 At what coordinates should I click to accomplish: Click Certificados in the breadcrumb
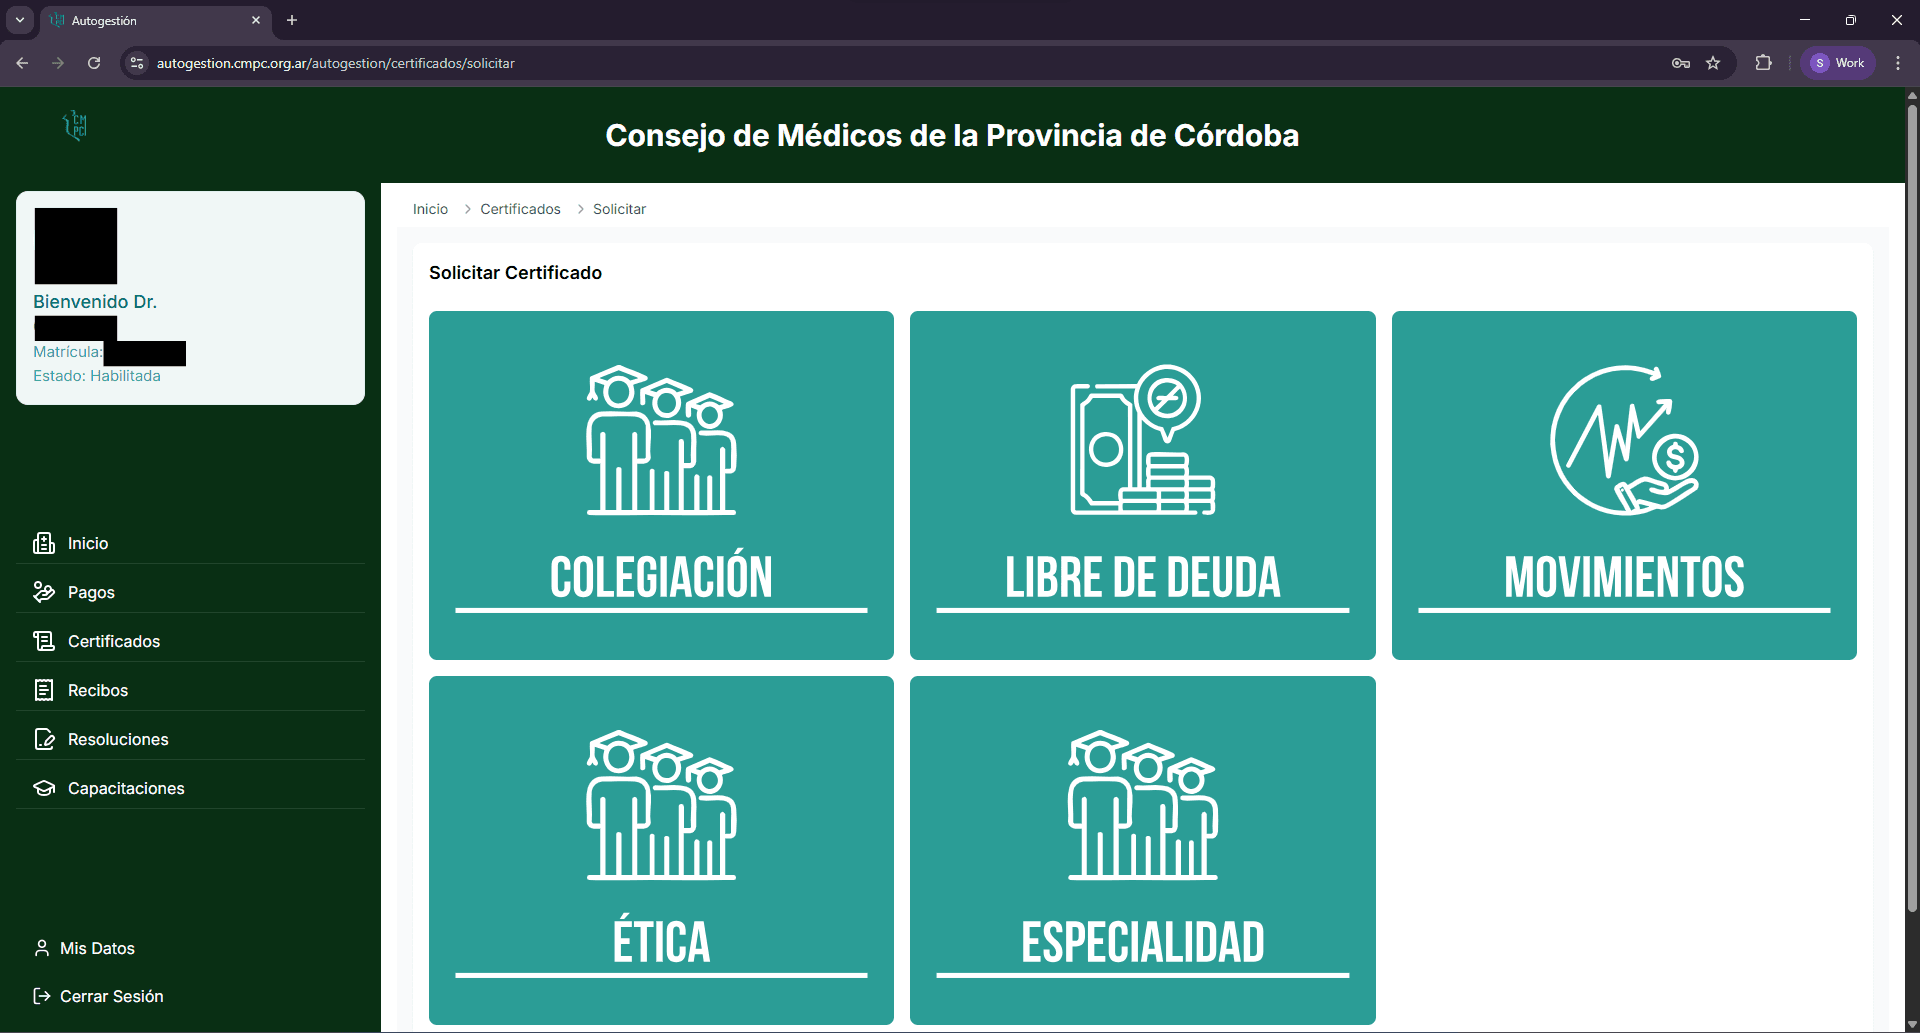[520, 209]
